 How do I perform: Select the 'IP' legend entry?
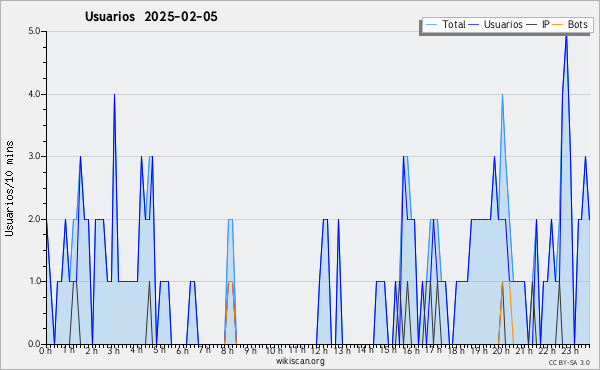538,24
